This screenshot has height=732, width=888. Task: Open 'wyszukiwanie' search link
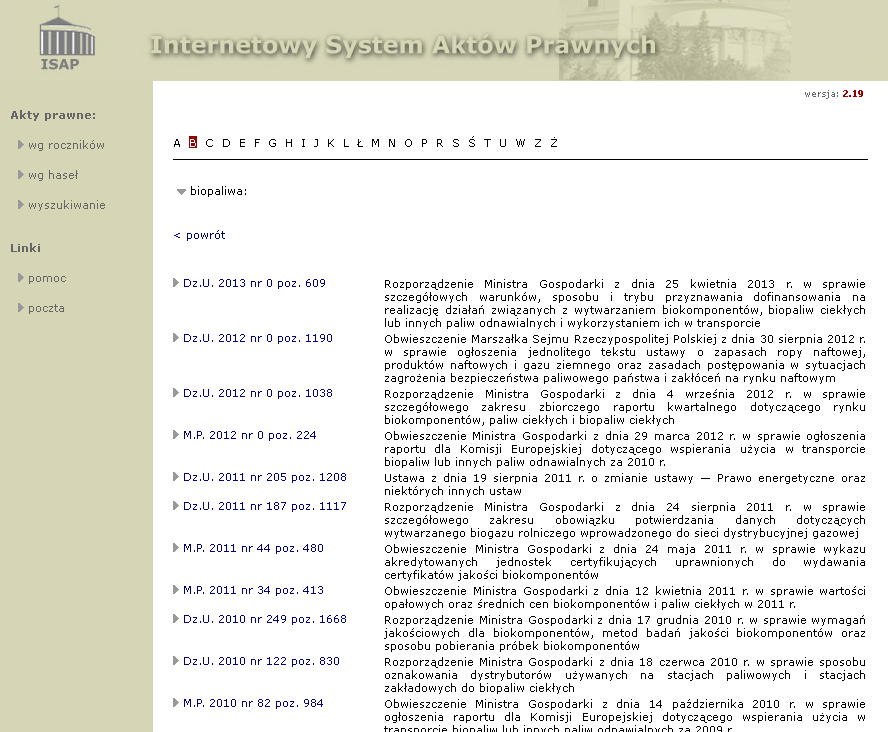click(x=67, y=205)
